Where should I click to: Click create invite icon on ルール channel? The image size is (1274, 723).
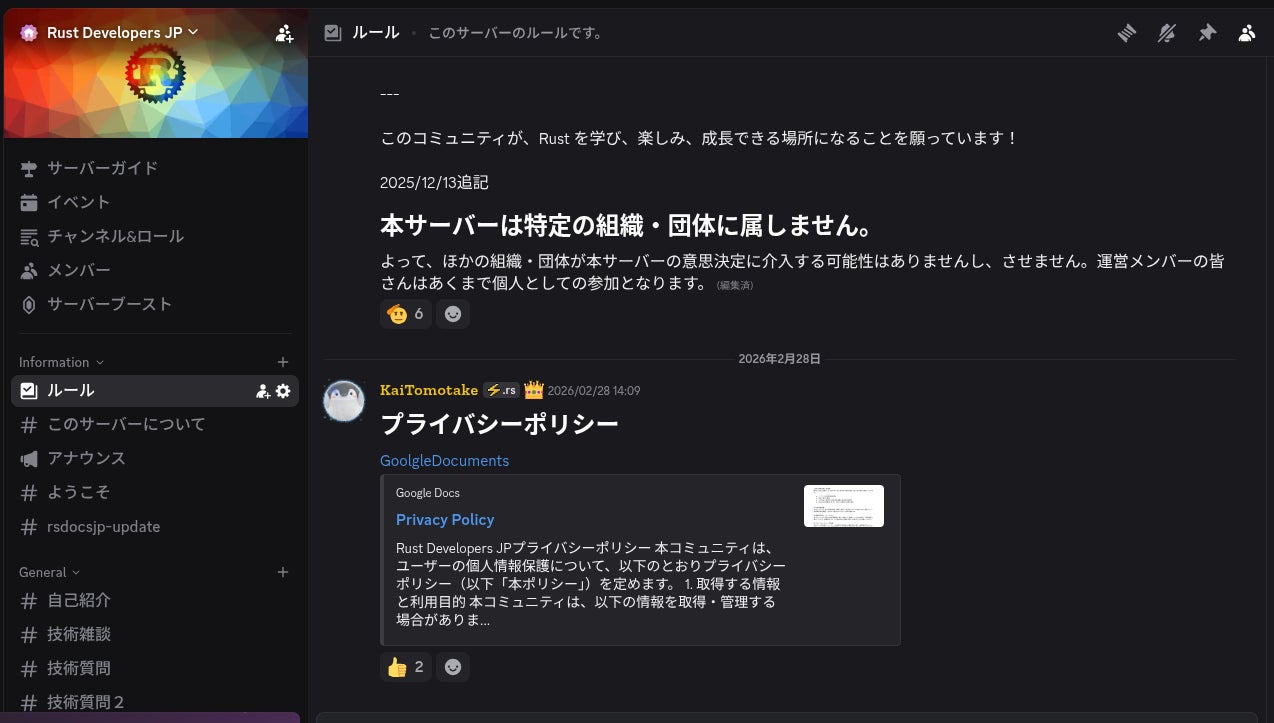pos(263,391)
